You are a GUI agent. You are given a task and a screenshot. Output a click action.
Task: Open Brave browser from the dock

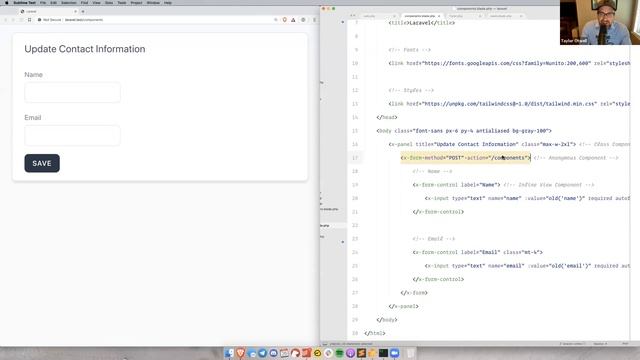coord(240,353)
